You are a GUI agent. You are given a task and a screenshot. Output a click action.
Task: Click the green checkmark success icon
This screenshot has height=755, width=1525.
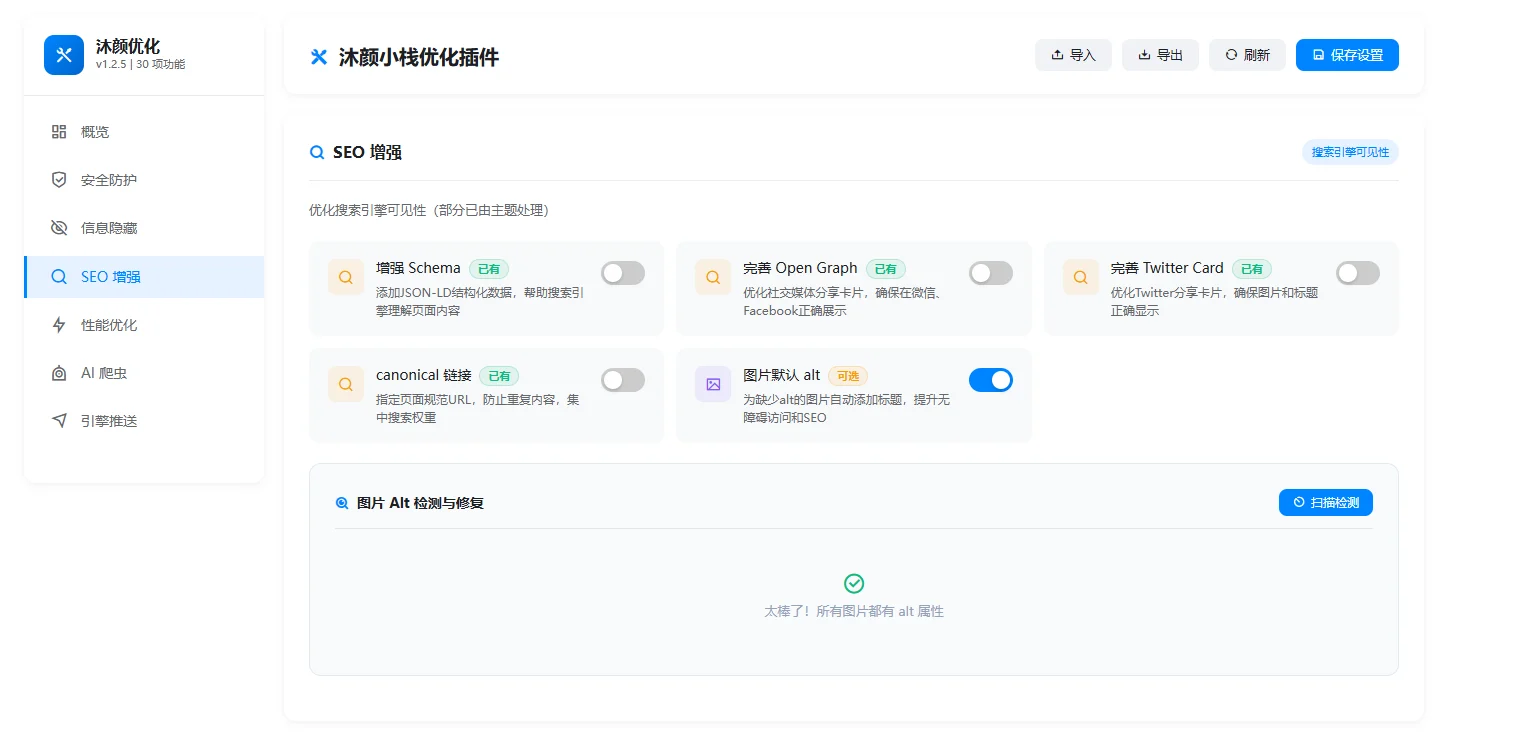[x=854, y=583]
